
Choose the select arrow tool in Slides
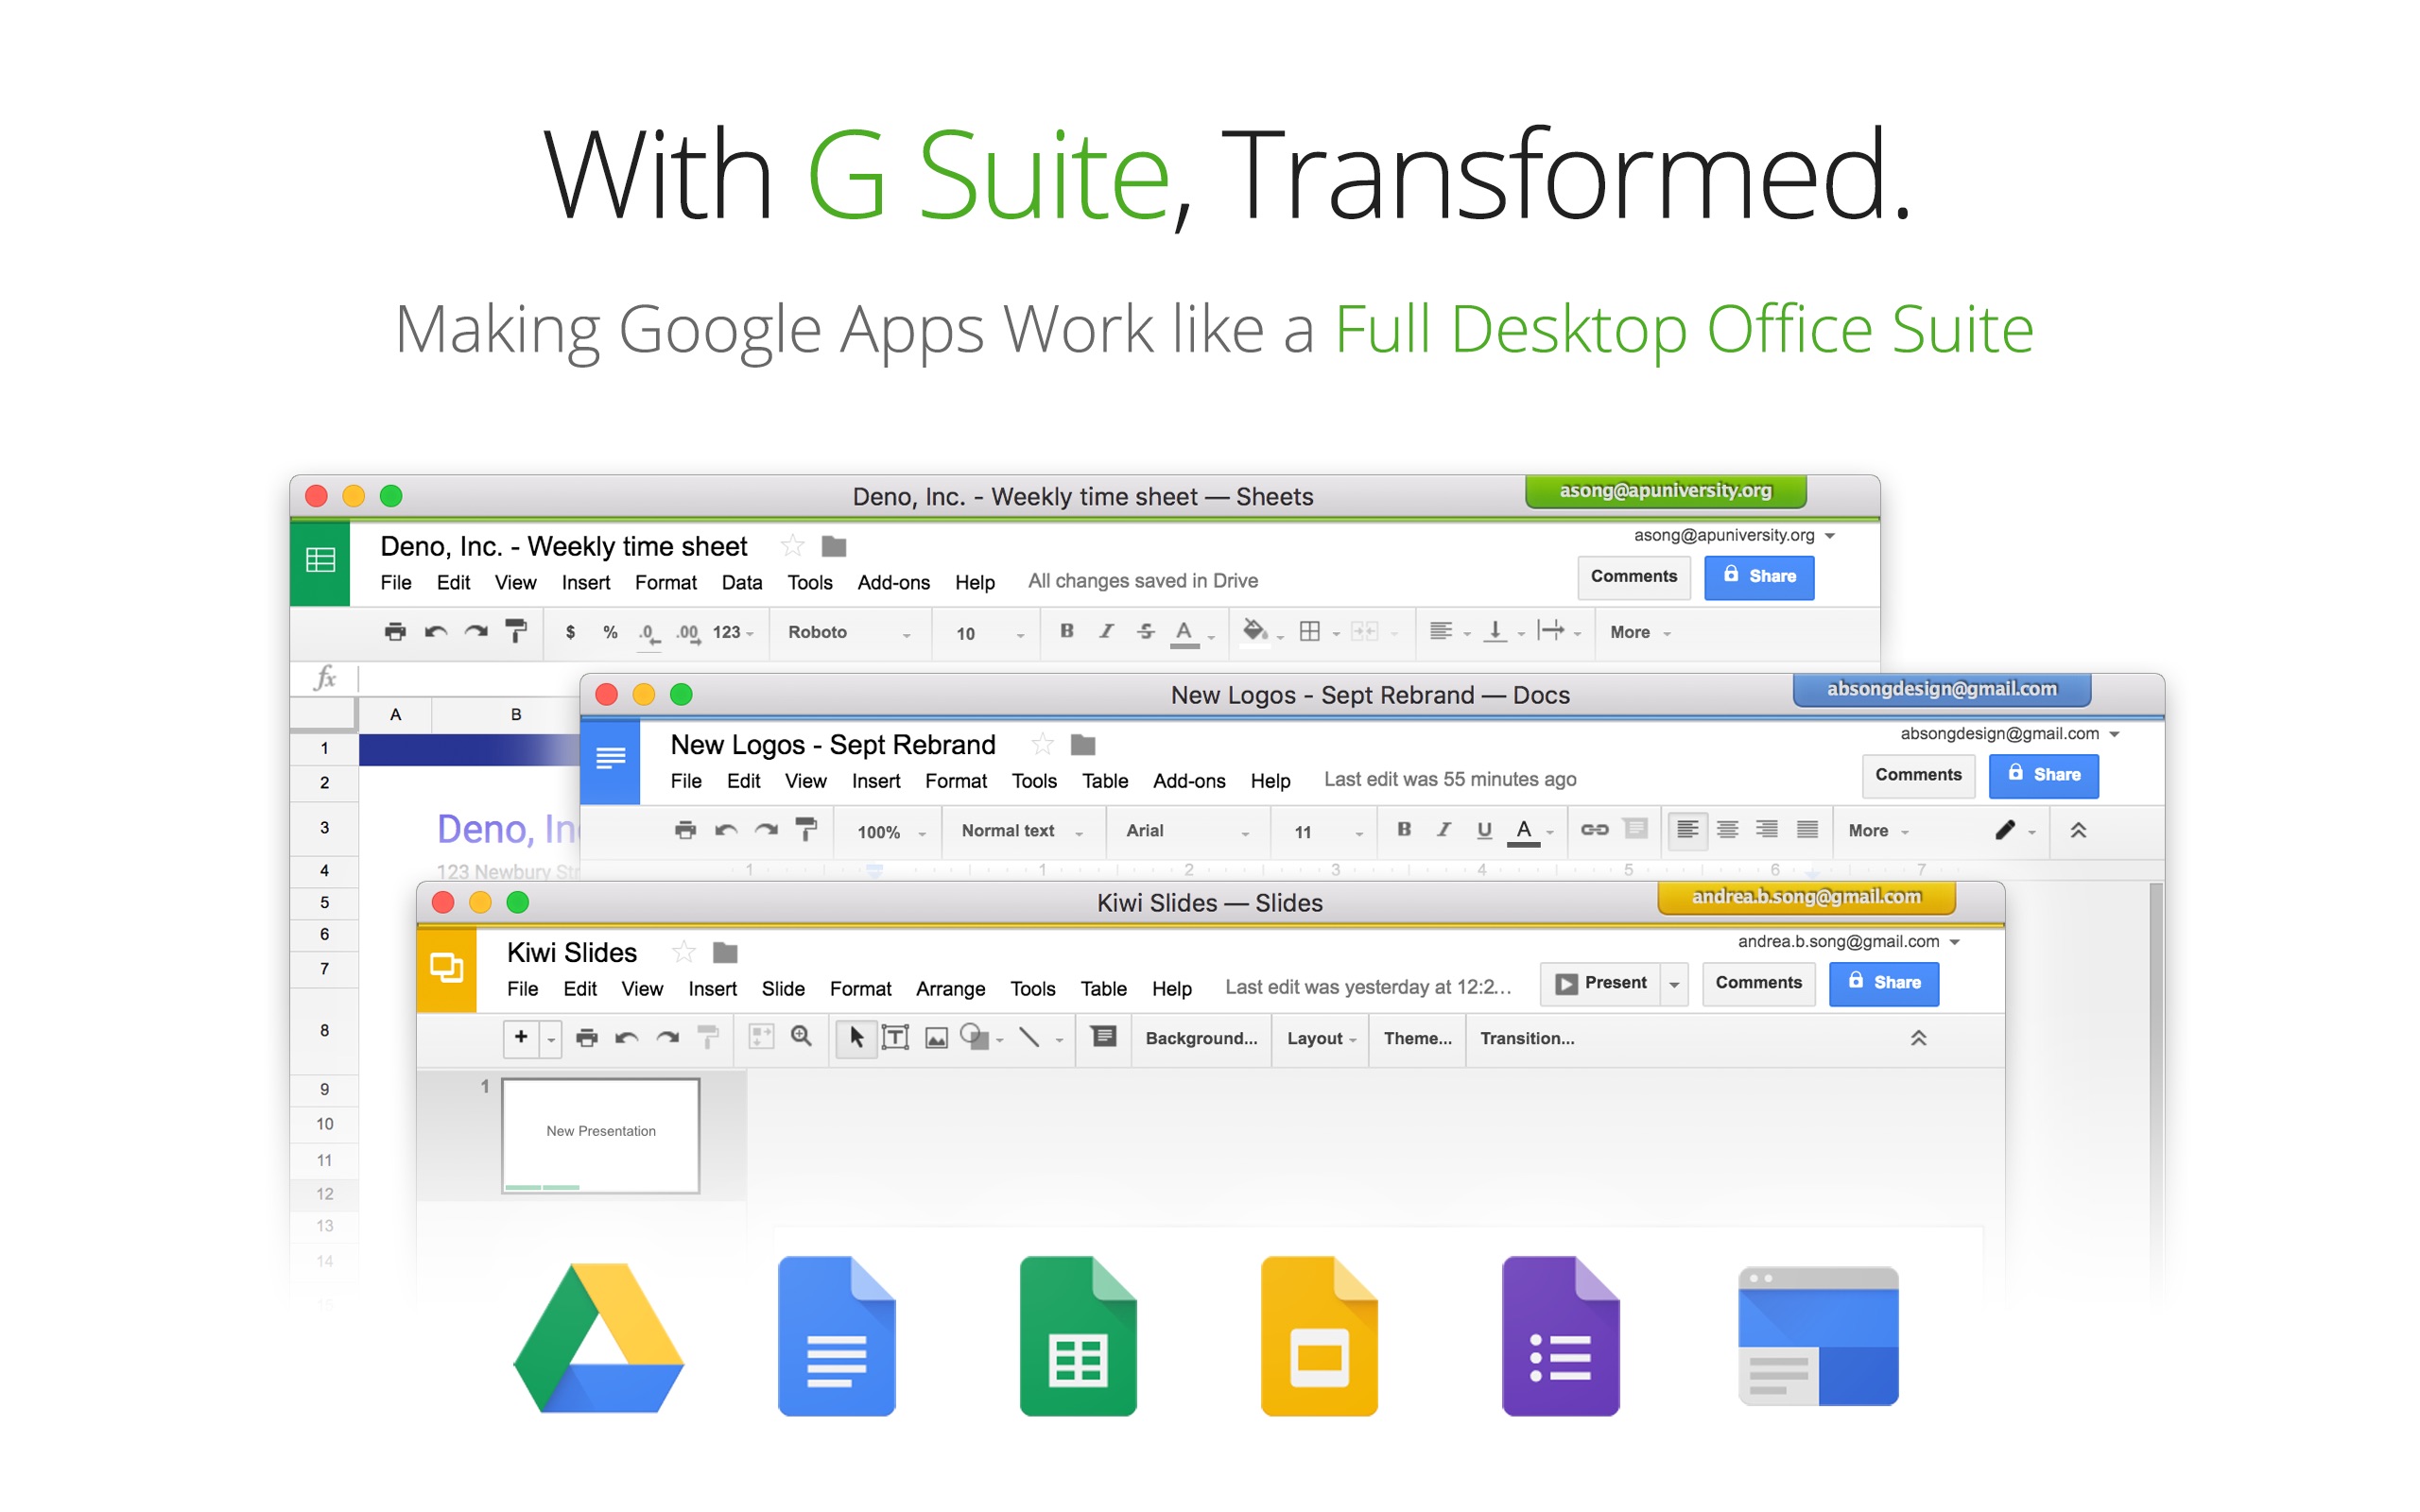[856, 1038]
